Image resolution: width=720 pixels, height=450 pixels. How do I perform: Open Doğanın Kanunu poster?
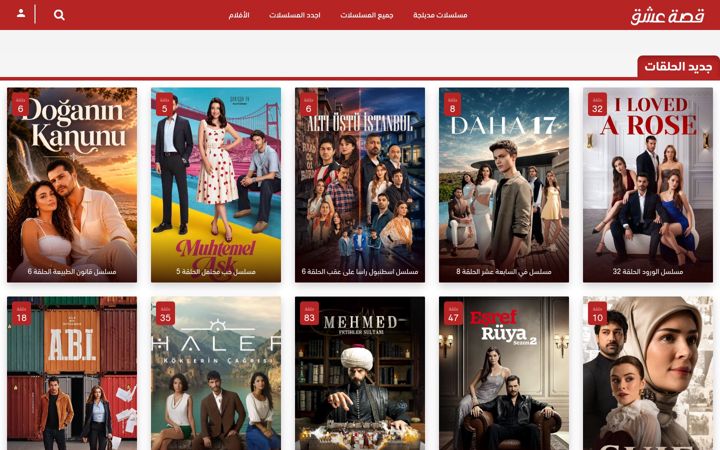(72, 185)
